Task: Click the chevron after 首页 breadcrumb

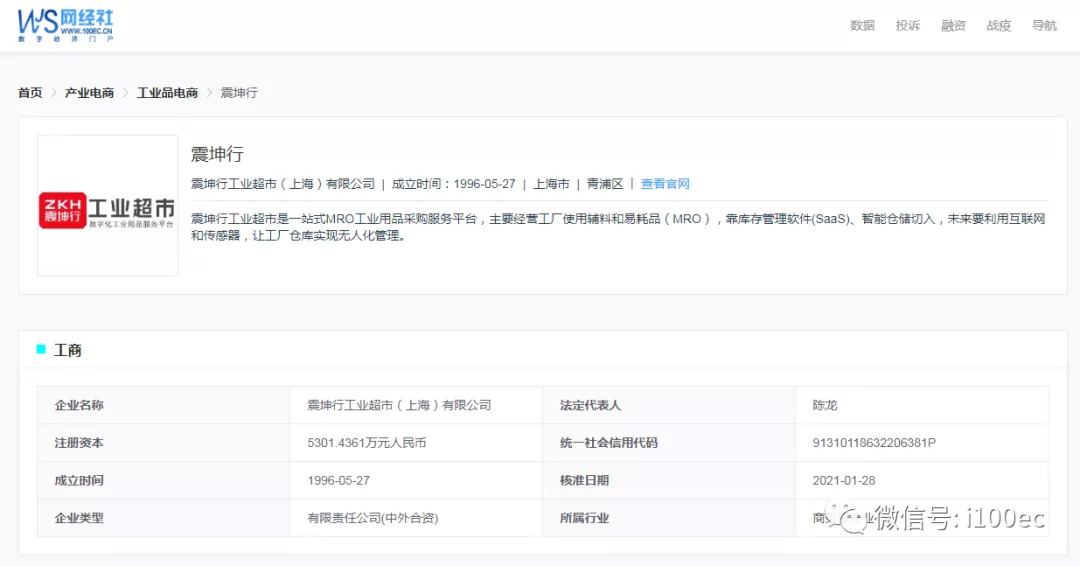Action: point(54,93)
